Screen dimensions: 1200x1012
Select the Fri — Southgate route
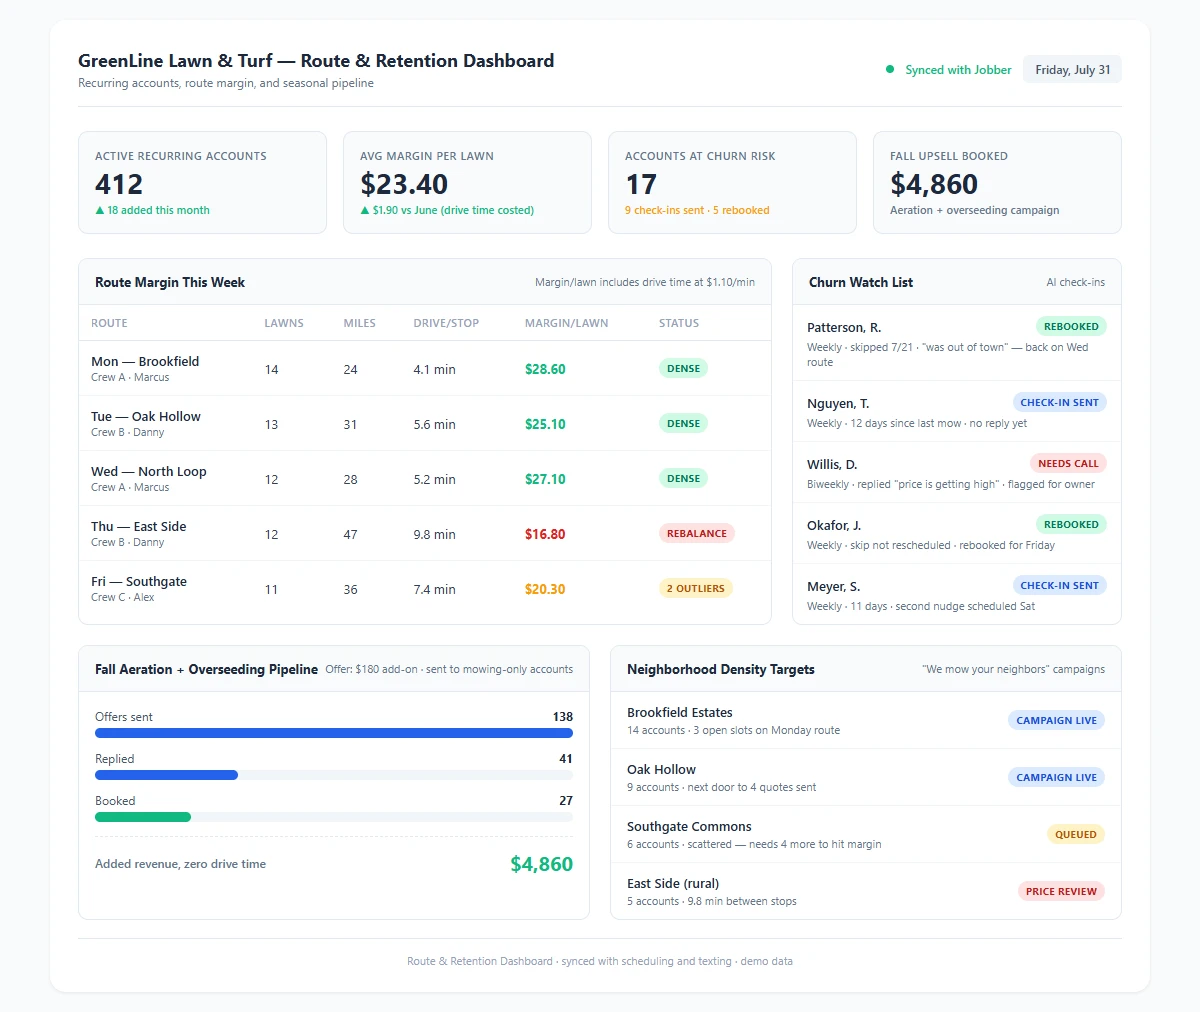[425, 589]
